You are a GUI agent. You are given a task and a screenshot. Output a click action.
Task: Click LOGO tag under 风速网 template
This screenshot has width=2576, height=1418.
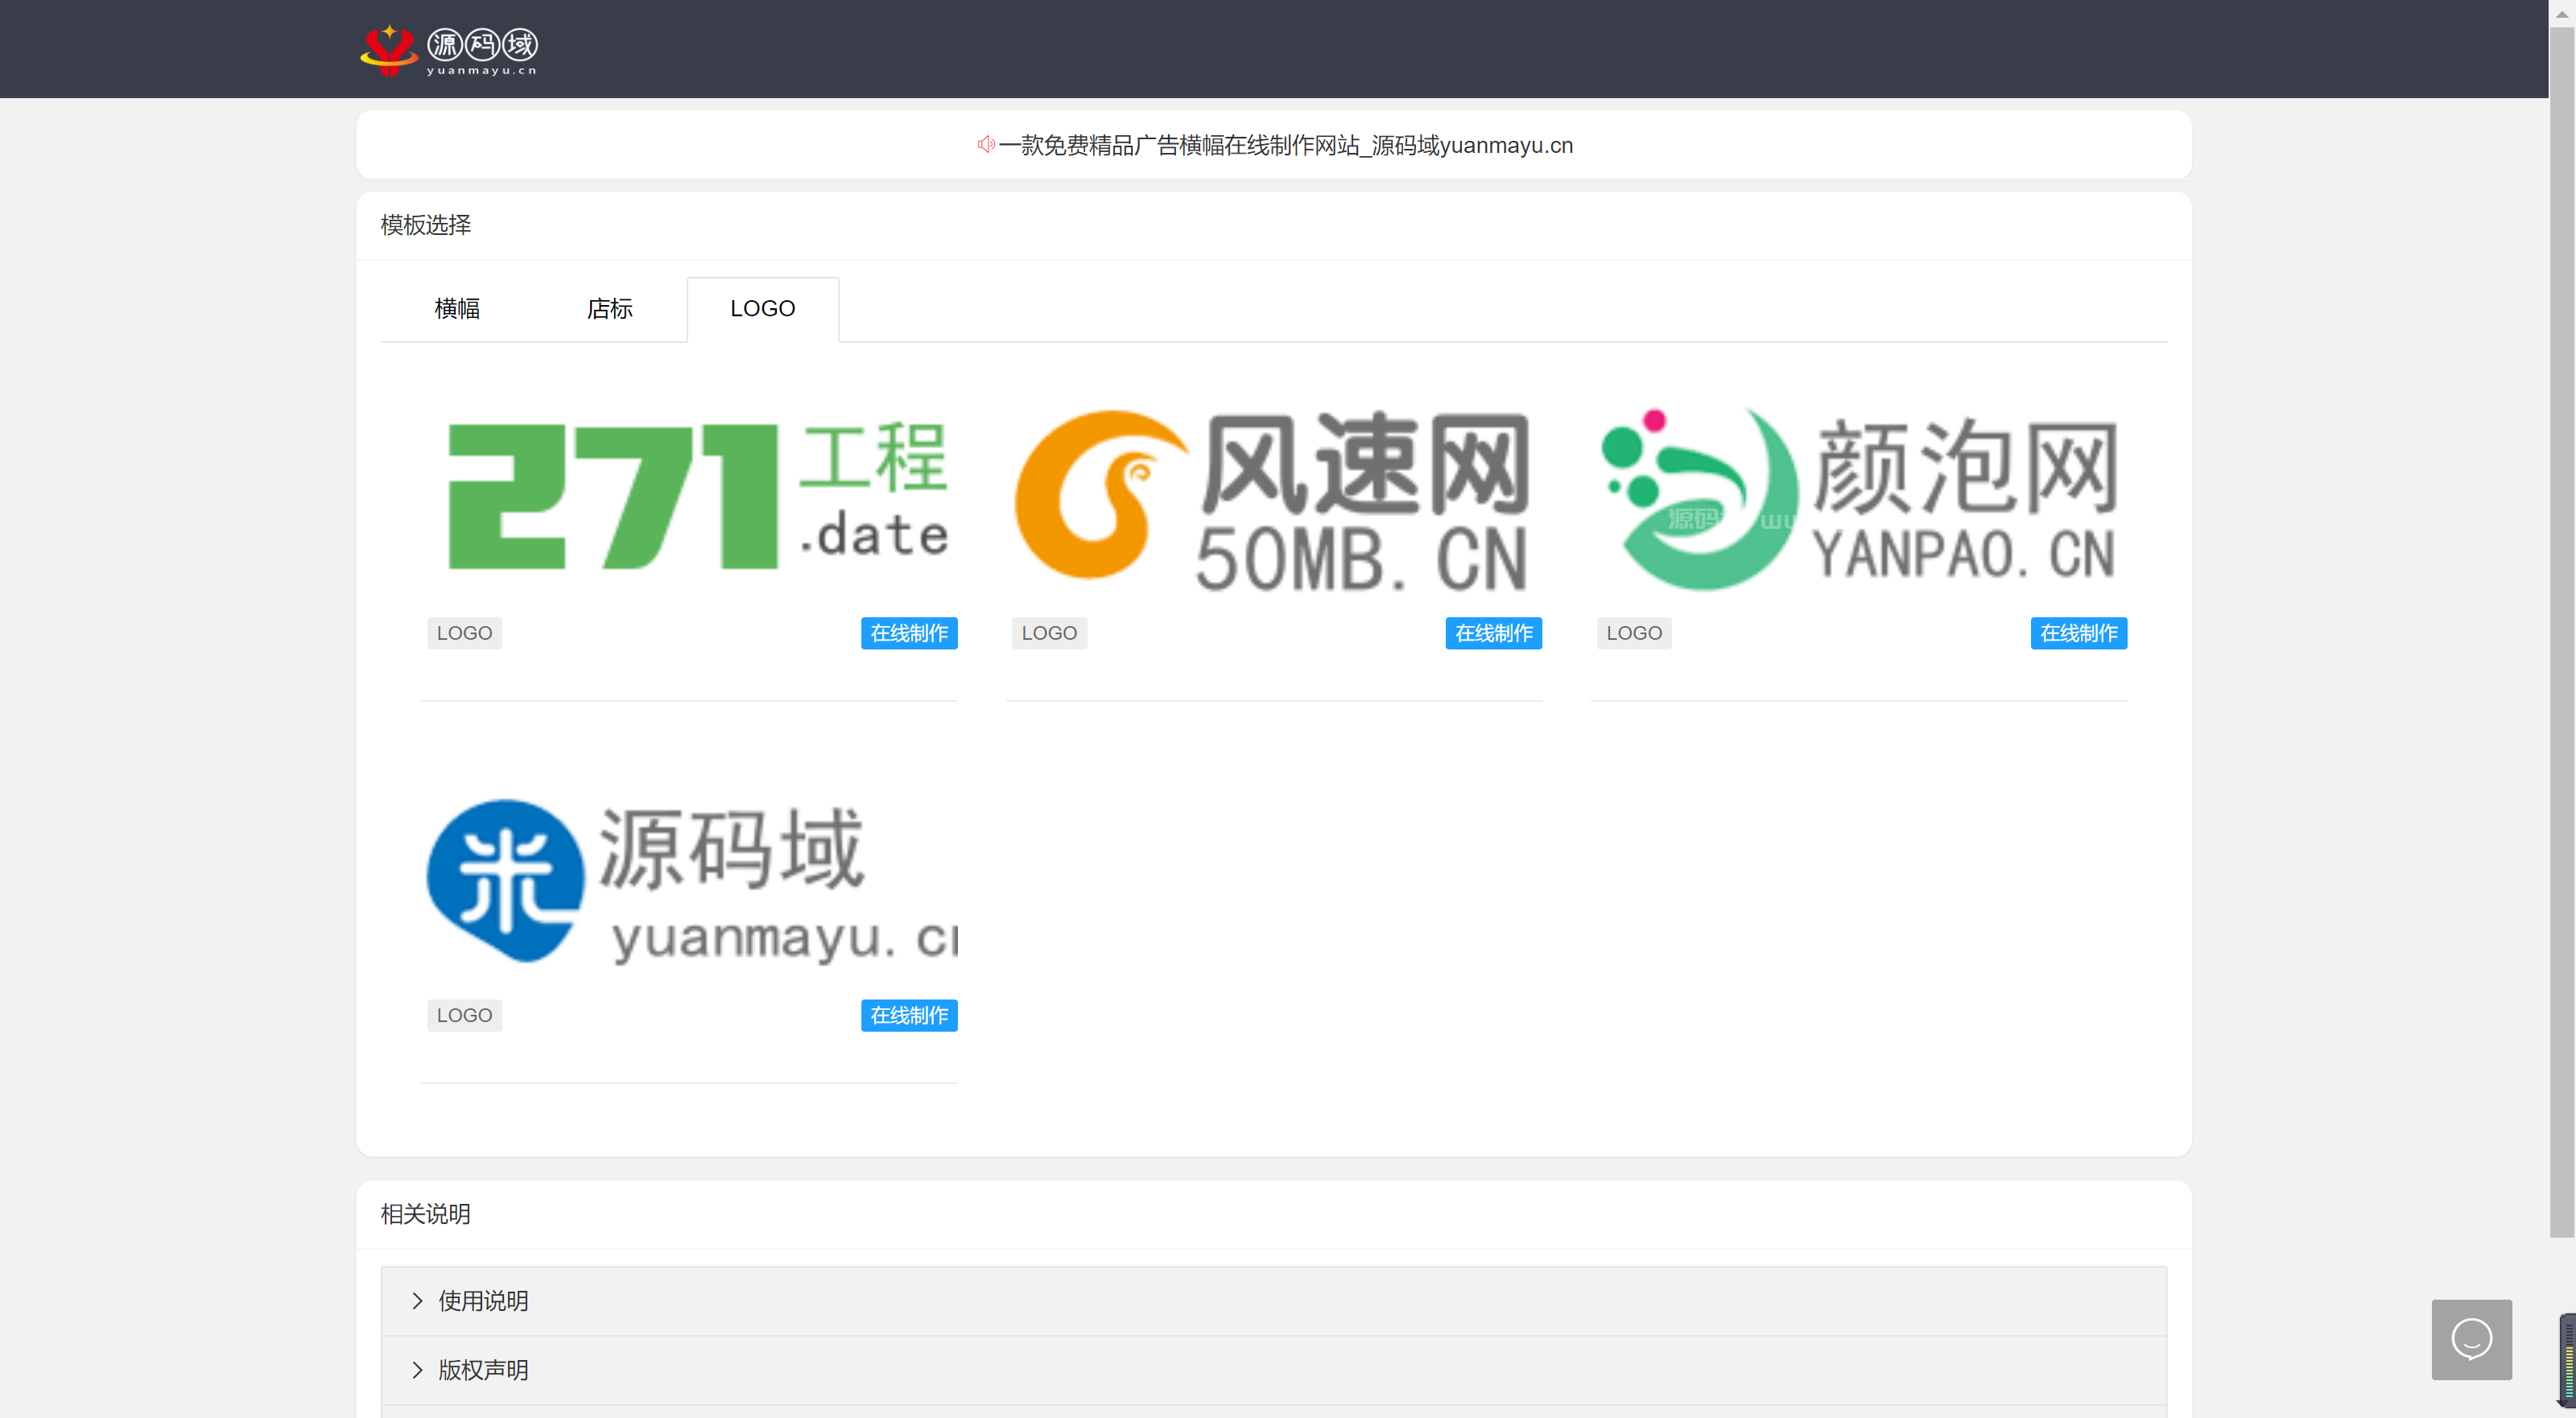pyautogui.click(x=1048, y=633)
